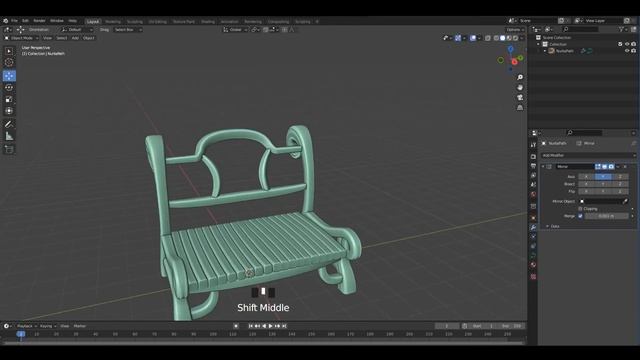Adjust the Merge distance value field
640x360 pixels.
(607, 216)
